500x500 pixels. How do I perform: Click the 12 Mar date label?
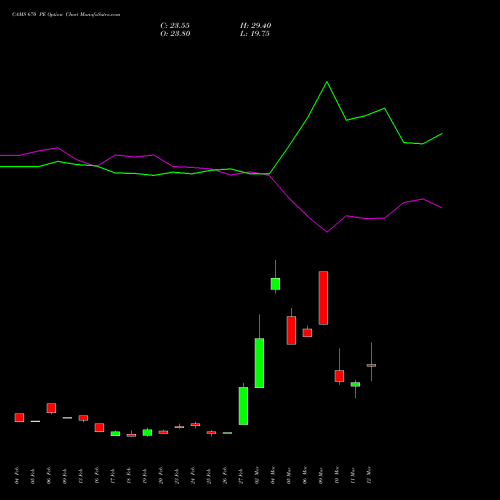[x=369, y=476]
